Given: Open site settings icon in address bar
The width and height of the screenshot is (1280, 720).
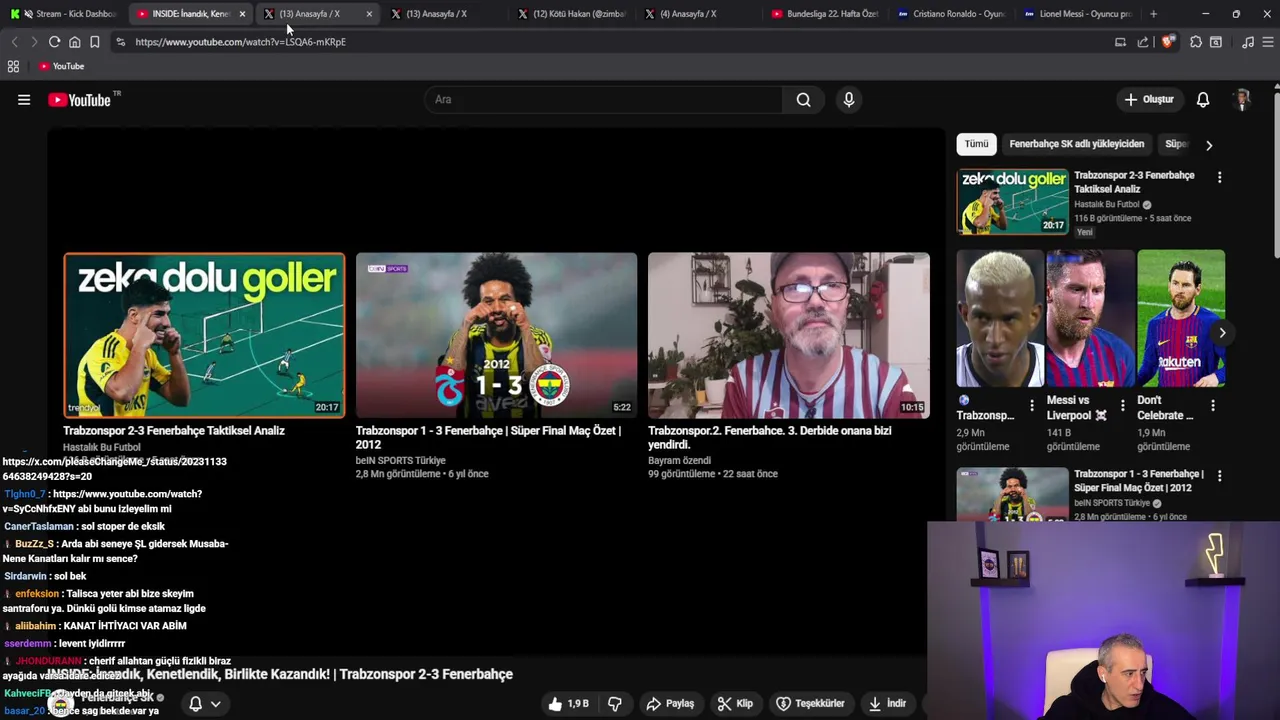Looking at the screenshot, I should coord(120,42).
